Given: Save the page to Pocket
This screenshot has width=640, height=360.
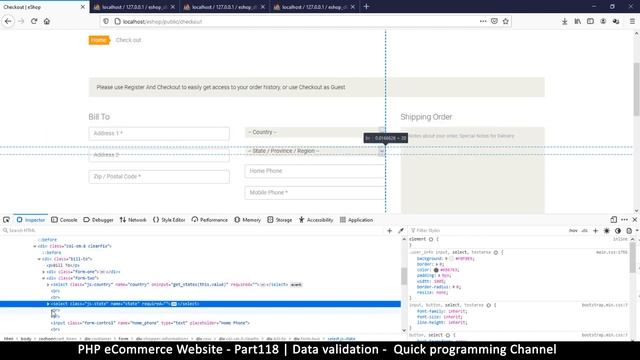Looking at the screenshot, I should [x=494, y=21].
